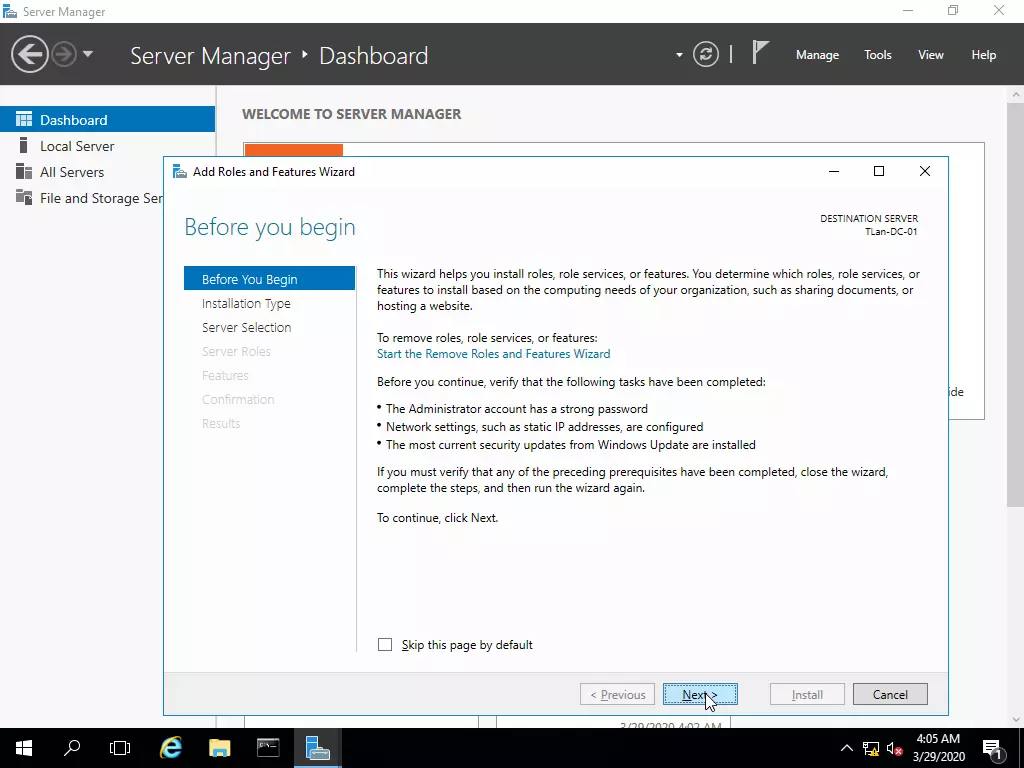Click the forward navigation arrow icon
This screenshot has width=1024, height=768.
[x=64, y=54]
